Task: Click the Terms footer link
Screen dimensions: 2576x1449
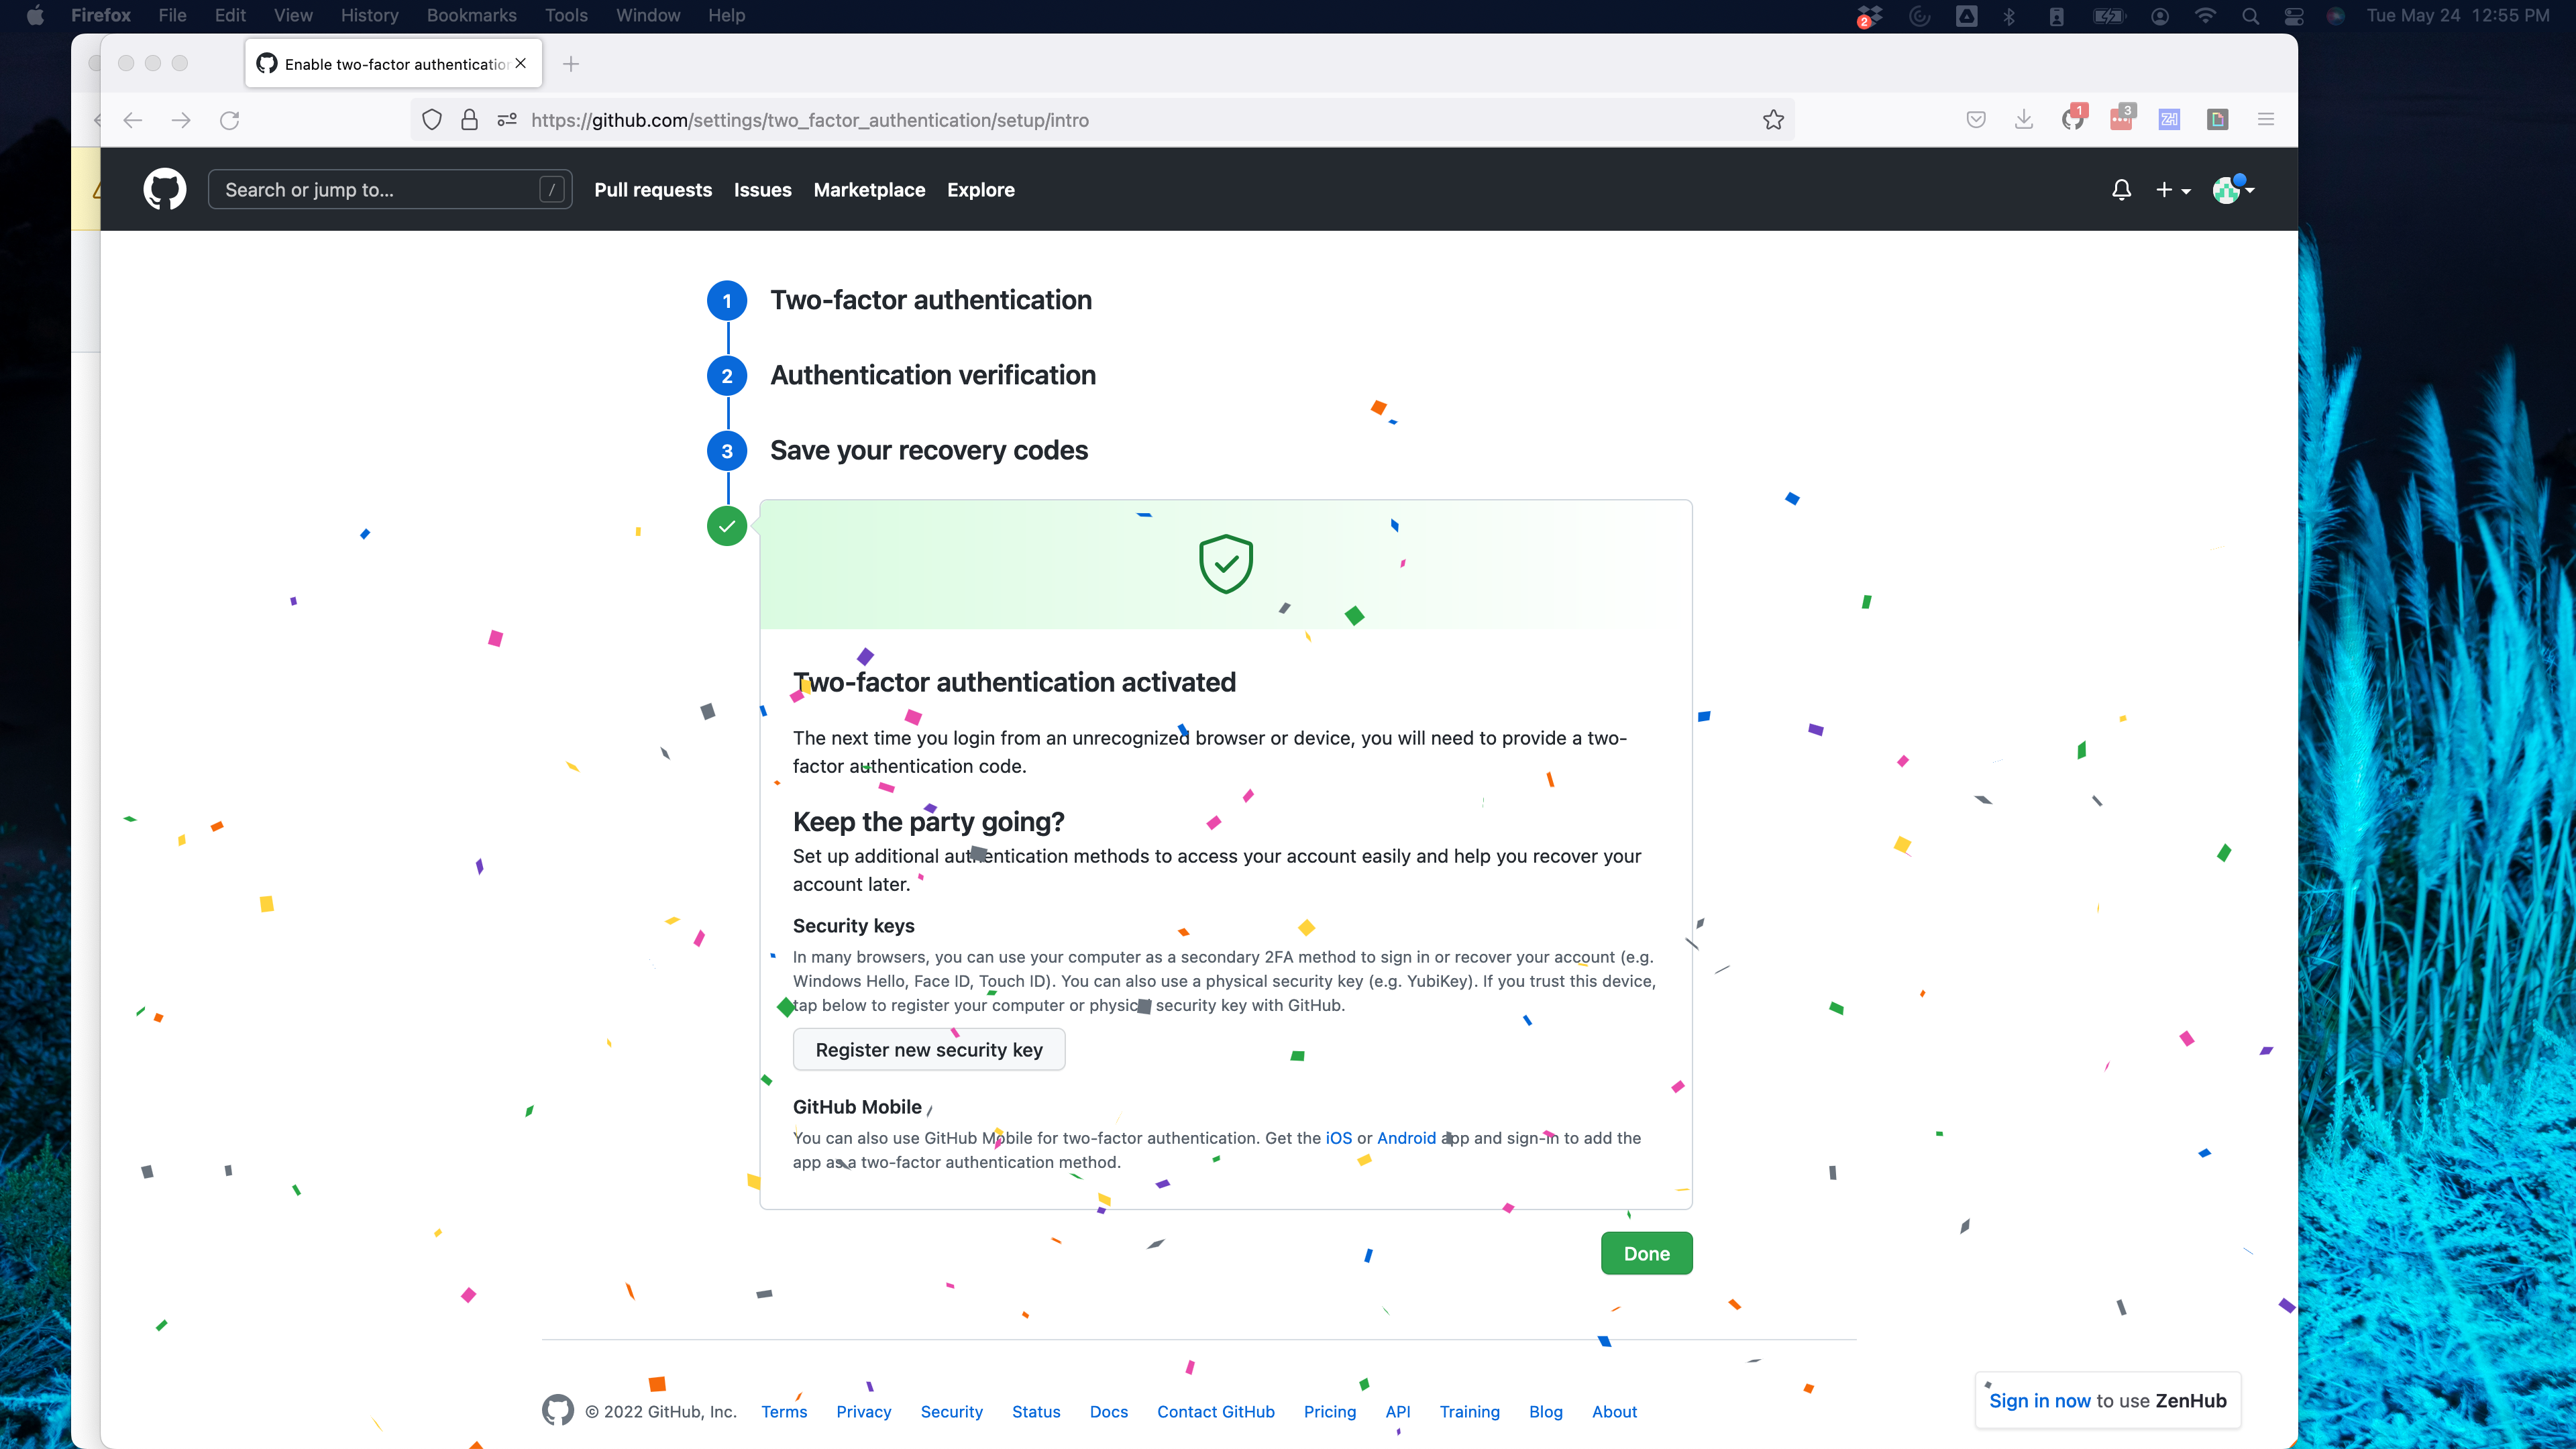Action: 784,1412
